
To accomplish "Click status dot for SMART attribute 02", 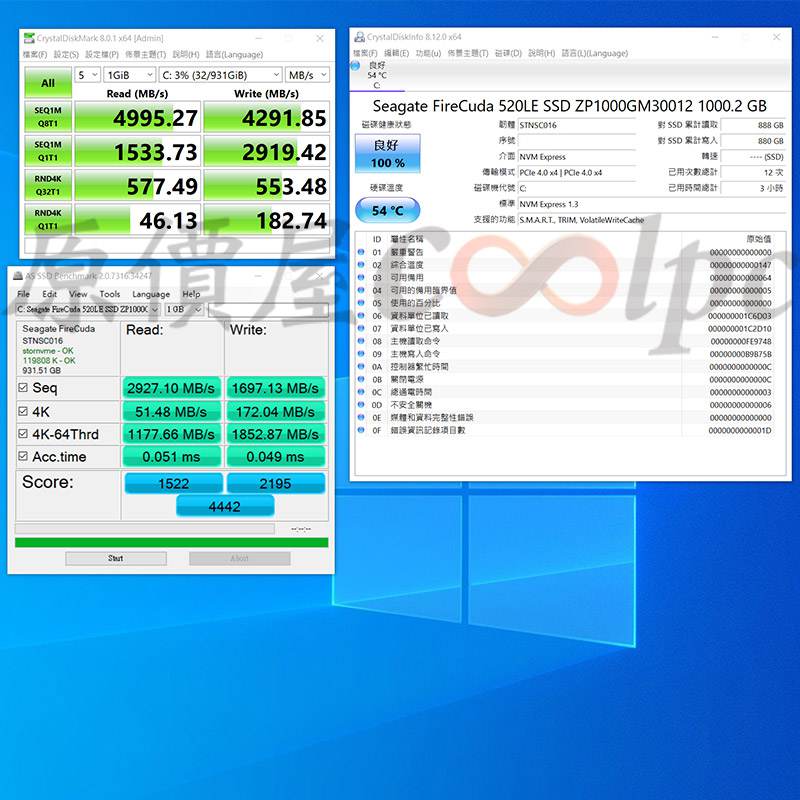I will click(x=361, y=265).
